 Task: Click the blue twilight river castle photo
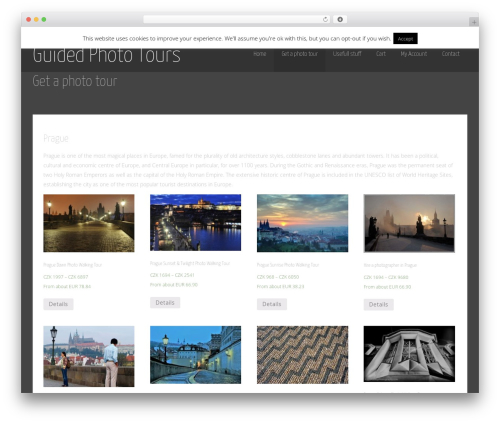pos(195,222)
